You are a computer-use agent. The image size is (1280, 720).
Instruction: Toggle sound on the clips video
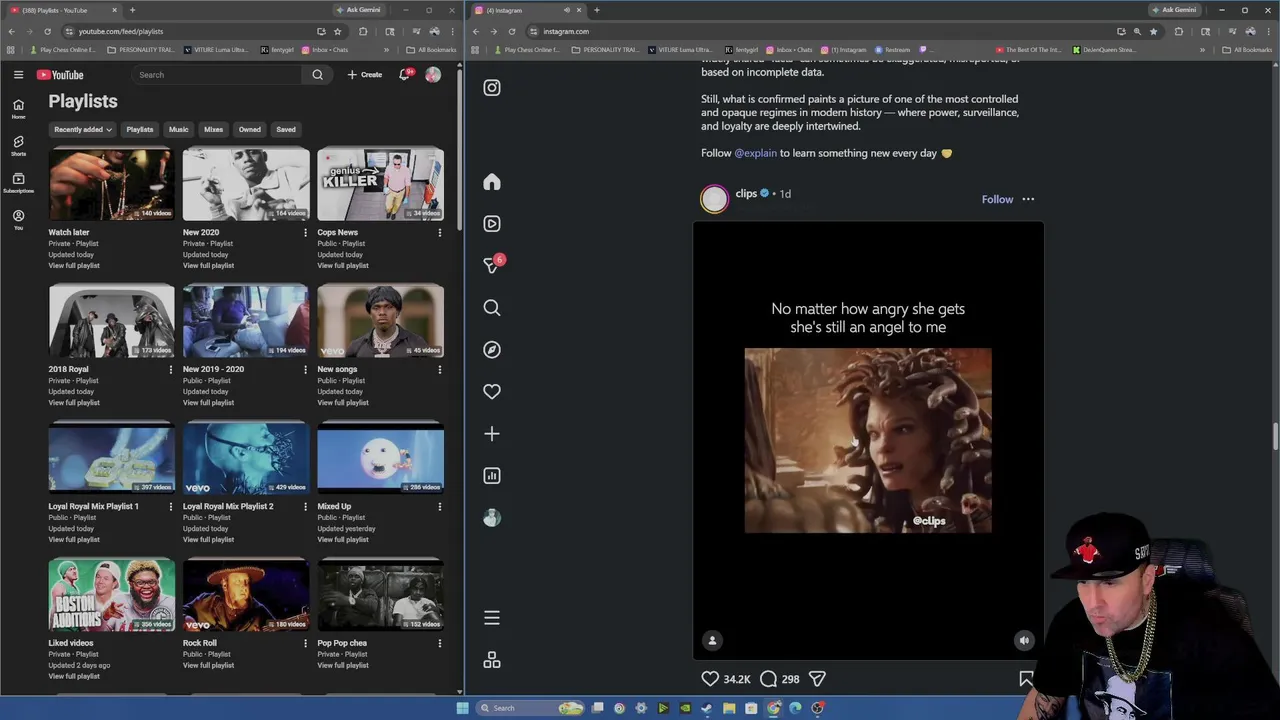point(1024,640)
